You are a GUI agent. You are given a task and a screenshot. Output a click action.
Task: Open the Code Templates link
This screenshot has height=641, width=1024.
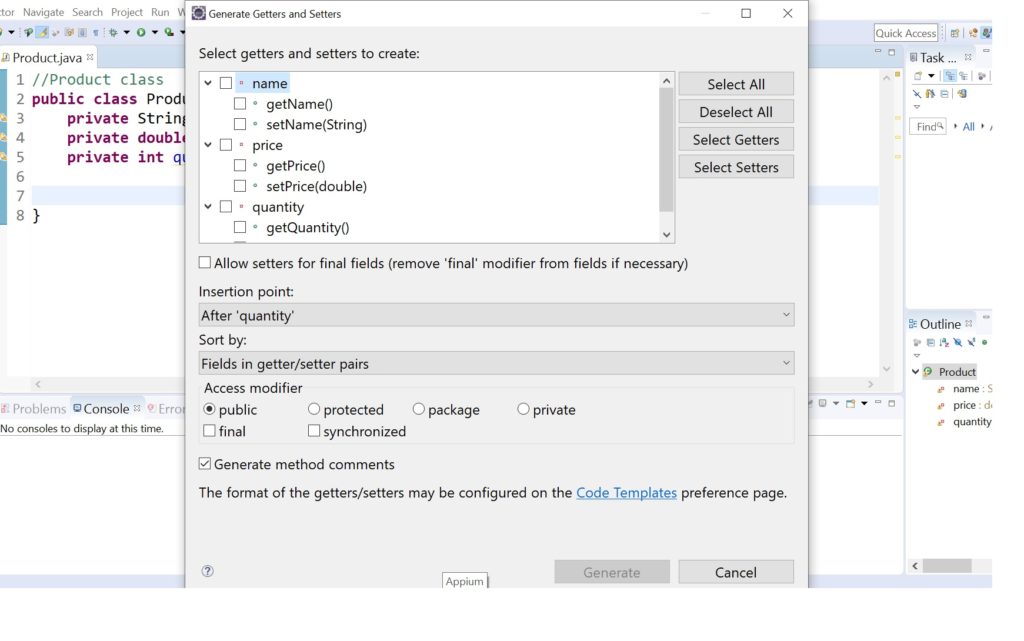point(626,493)
